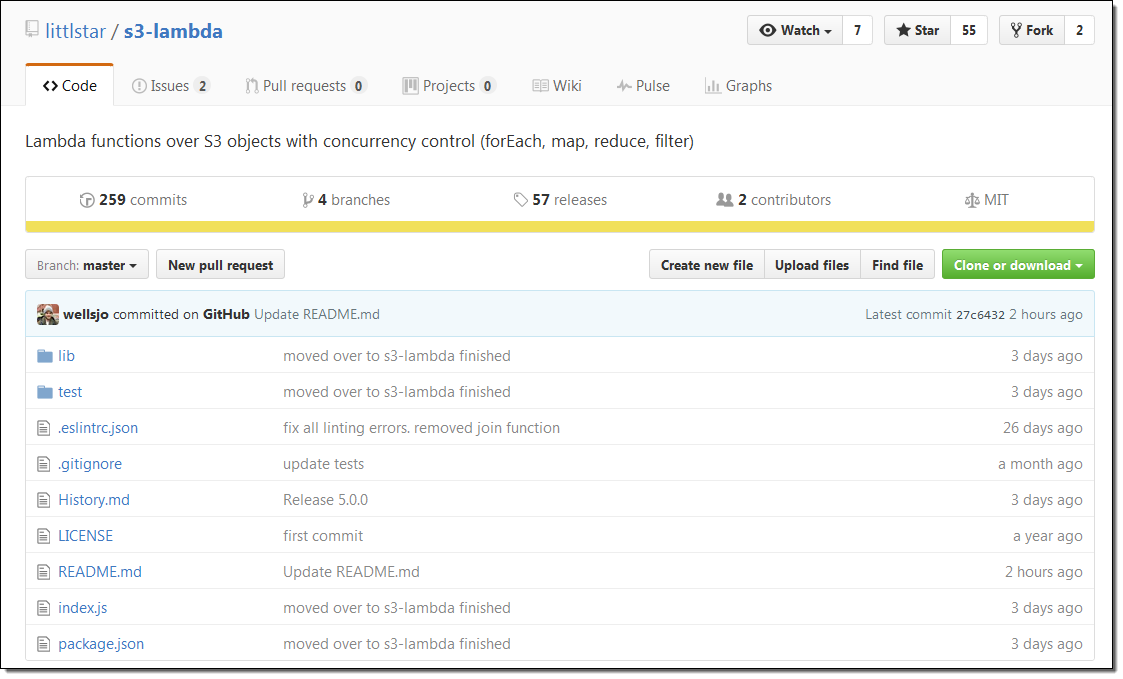View the 7 watchers count

[x=857, y=30]
